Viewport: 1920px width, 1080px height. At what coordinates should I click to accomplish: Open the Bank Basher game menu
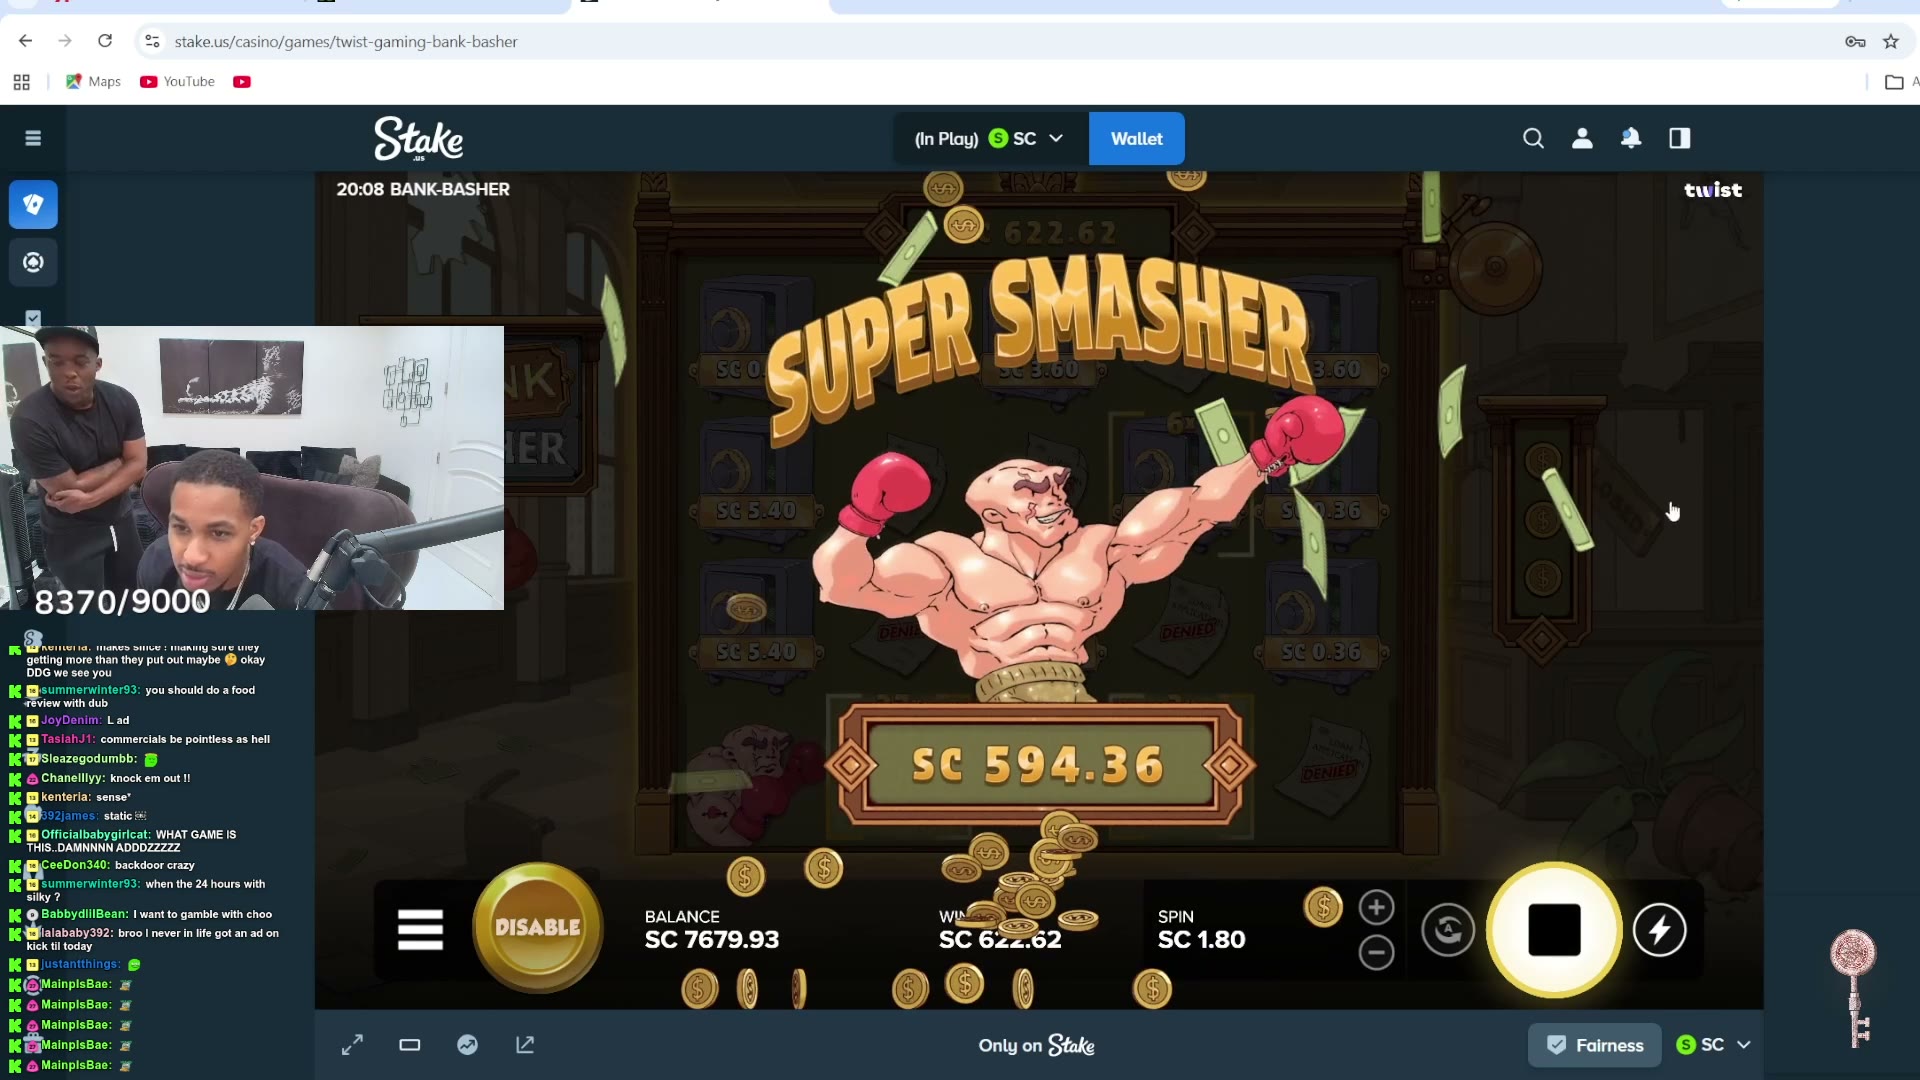420,930
